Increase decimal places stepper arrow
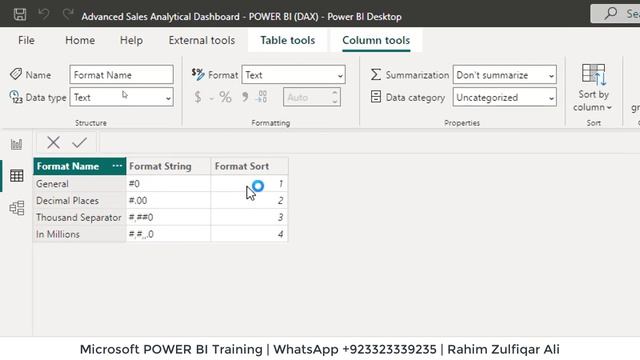 [x=335, y=93]
